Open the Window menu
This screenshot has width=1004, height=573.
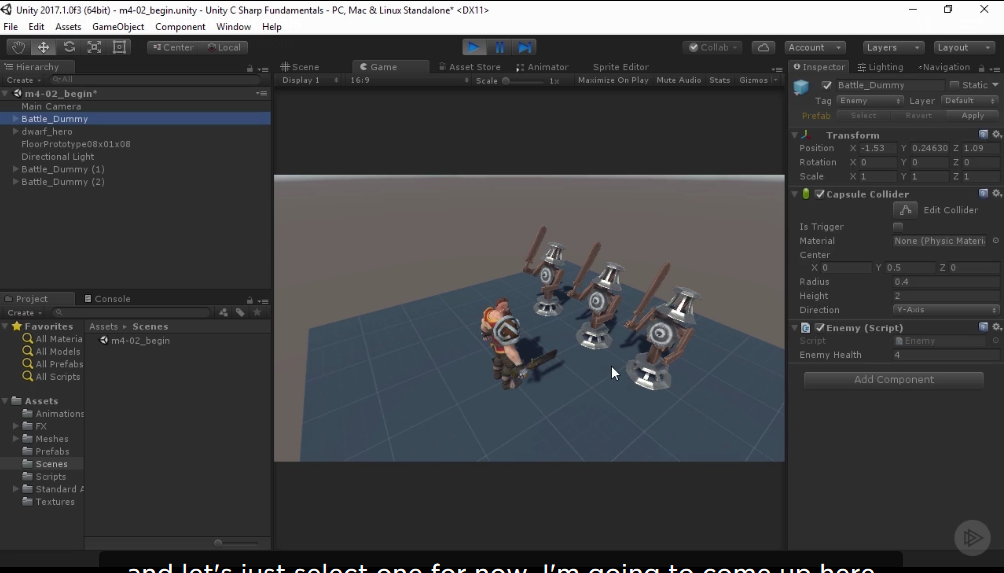click(x=233, y=27)
